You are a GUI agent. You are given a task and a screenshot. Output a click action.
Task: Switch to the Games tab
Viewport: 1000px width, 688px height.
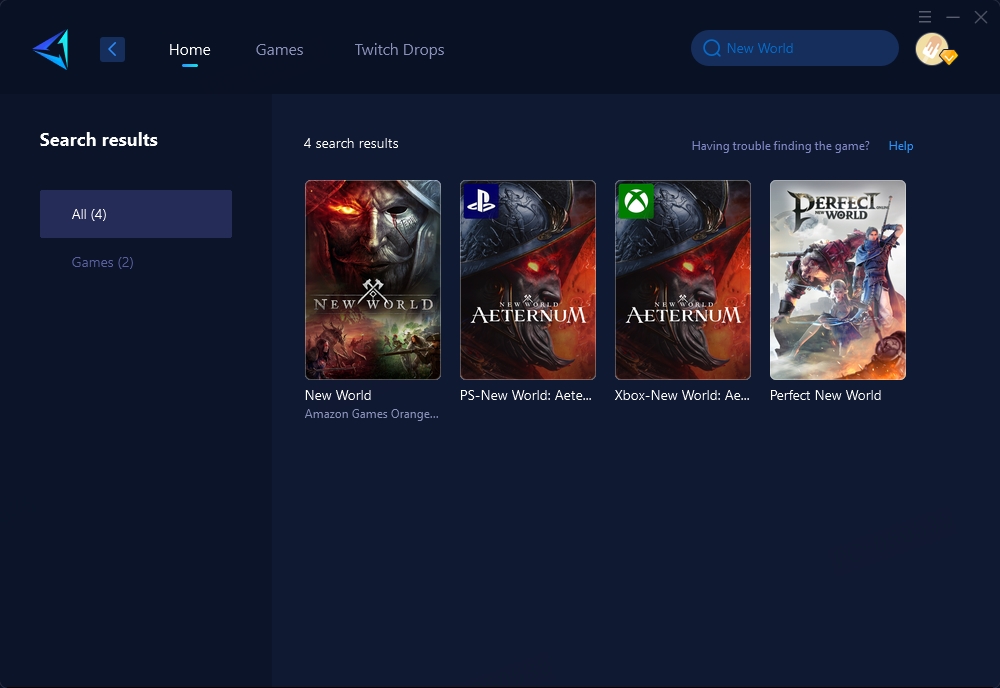(279, 50)
